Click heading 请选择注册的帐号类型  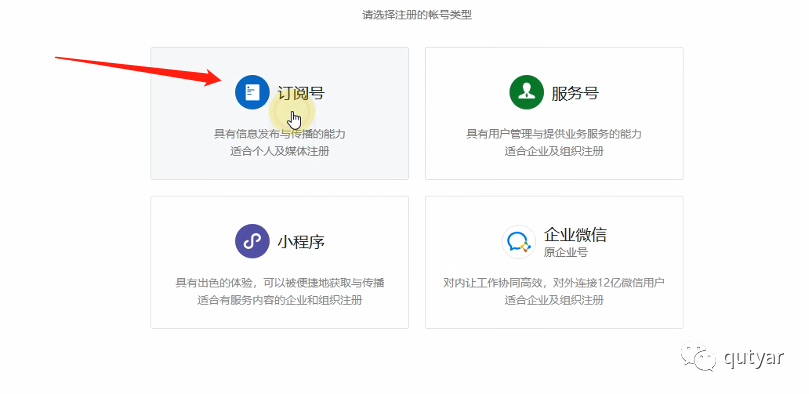tap(417, 15)
